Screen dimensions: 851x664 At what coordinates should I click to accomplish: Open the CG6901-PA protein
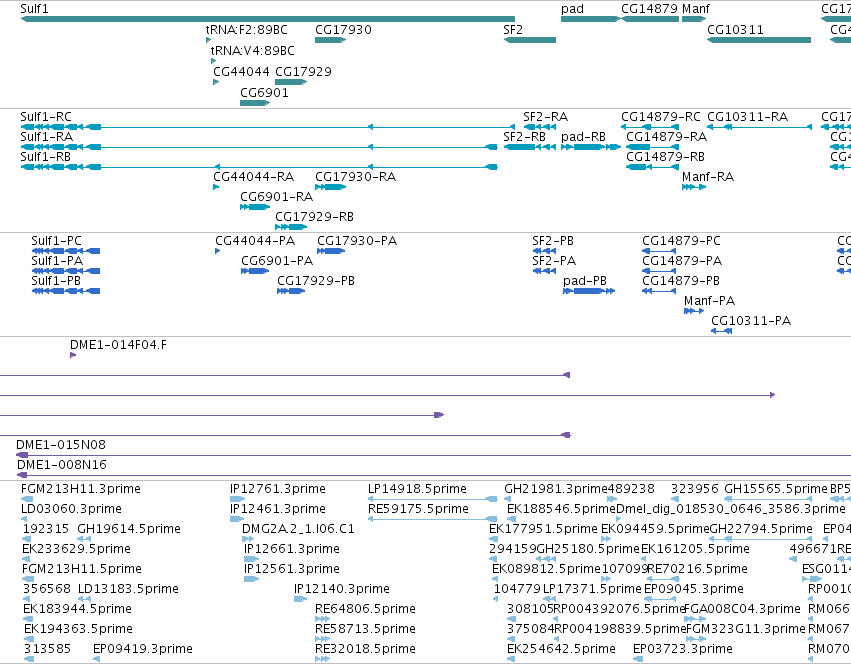pyautogui.click(x=255, y=271)
